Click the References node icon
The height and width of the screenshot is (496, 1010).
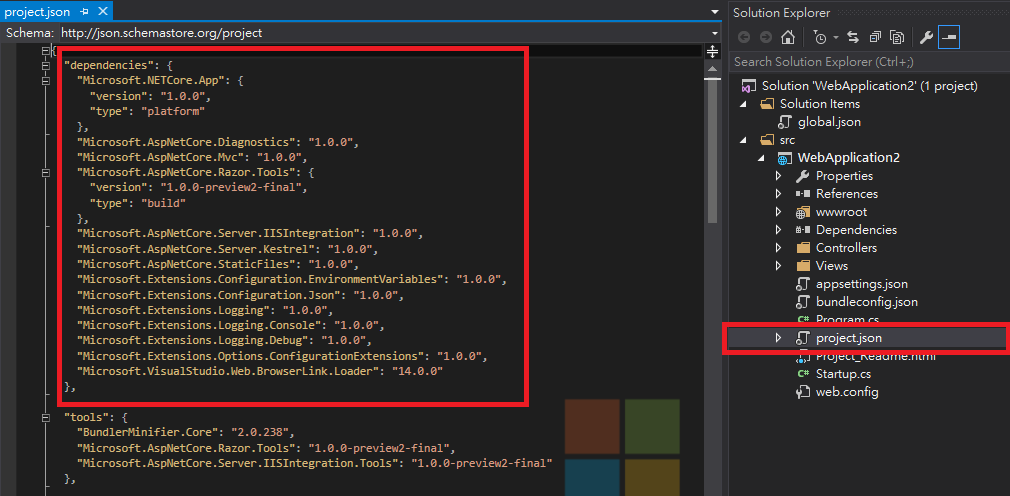point(803,194)
